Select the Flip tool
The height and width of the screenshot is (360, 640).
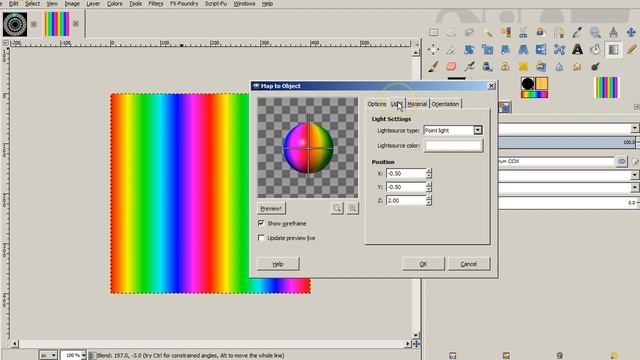coord(541,49)
